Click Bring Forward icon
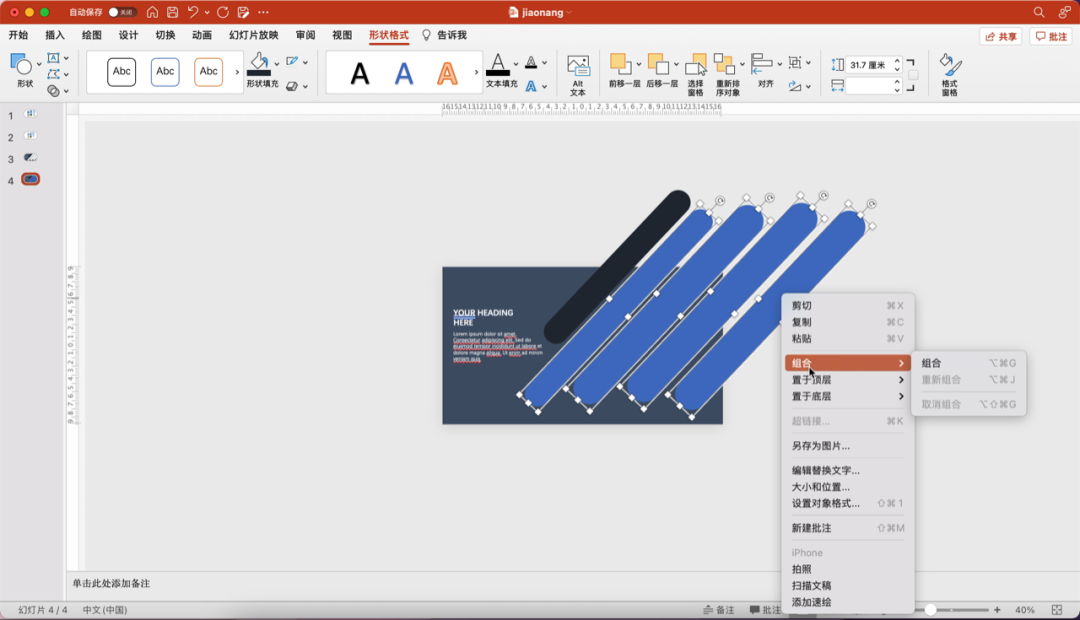The height and width of the screenshot is (620, 1080). (620, 64)
